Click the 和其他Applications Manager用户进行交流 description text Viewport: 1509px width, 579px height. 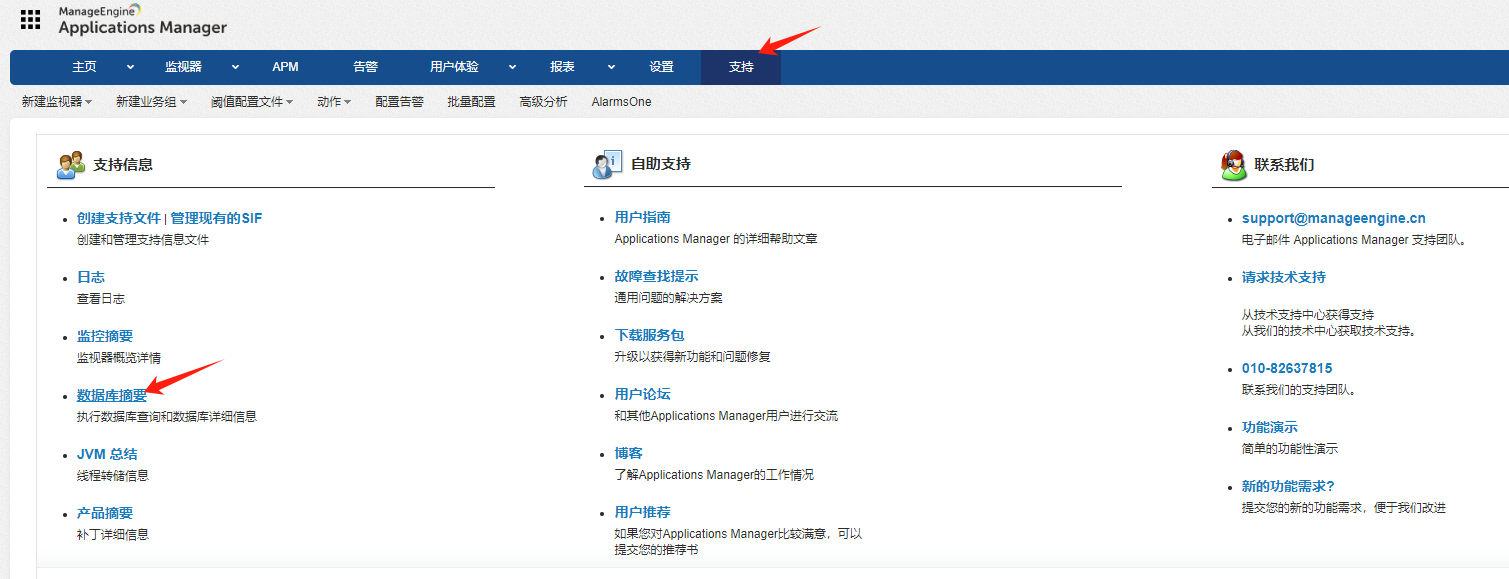(726, 416)
